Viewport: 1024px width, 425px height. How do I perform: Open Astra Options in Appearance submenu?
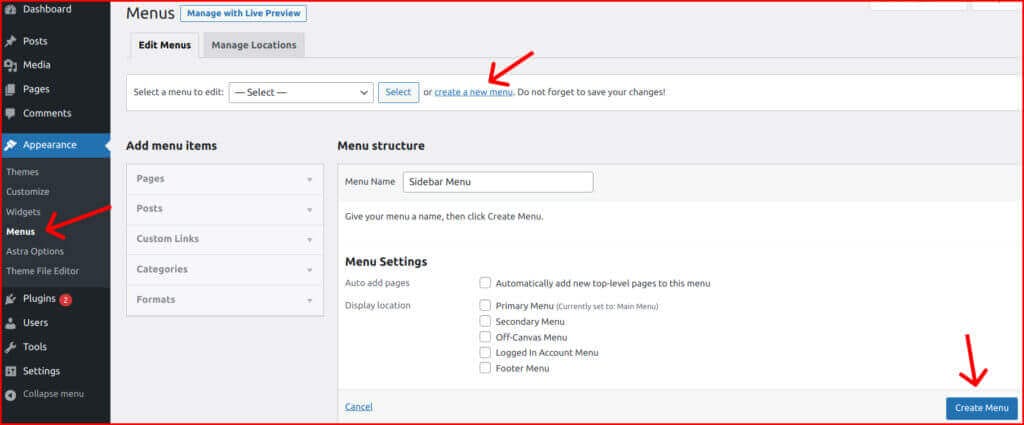pos(34,251)
